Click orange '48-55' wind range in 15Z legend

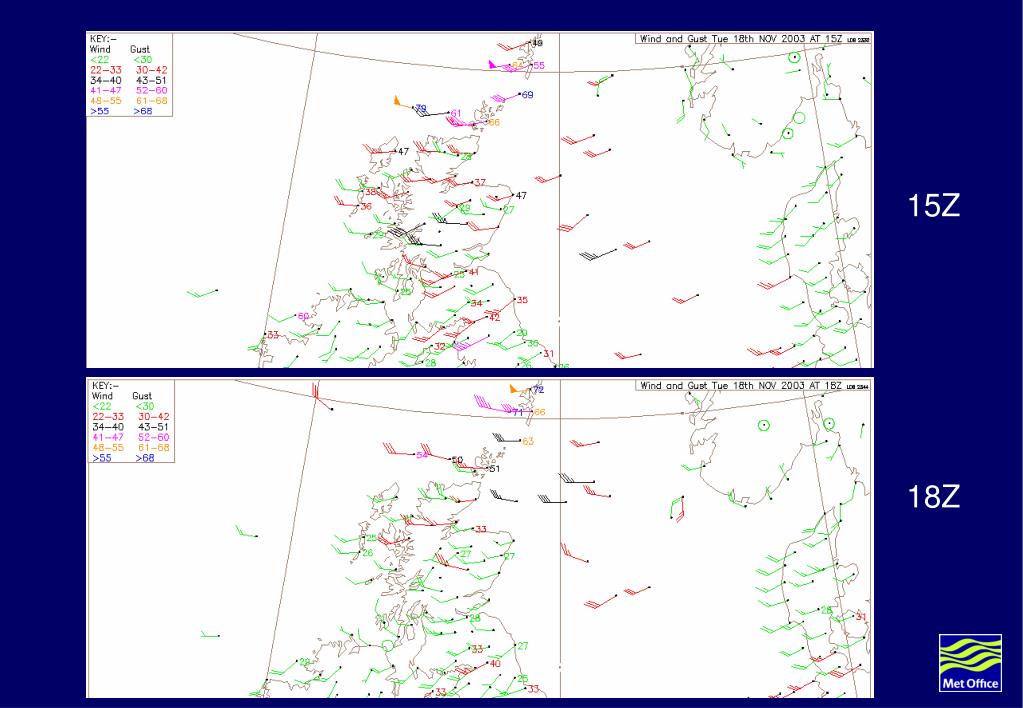point(106,101)
